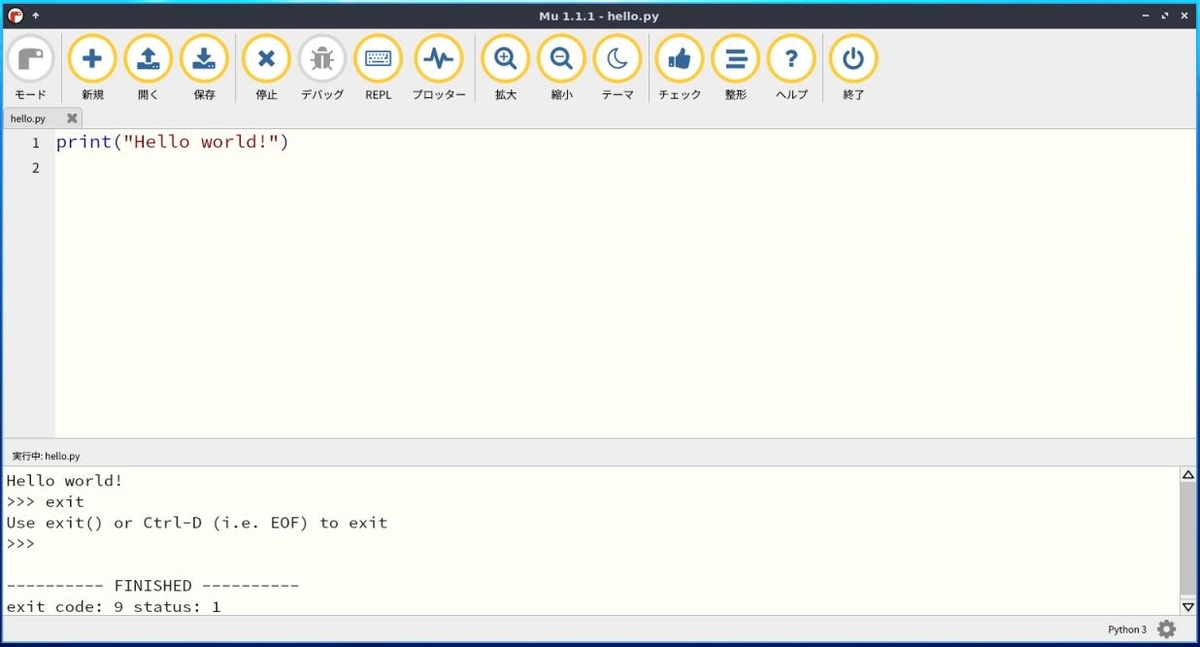Click the 'Hello world!' output line
Viewport: 1200px width, 647px height.
[x=64, y=481]
